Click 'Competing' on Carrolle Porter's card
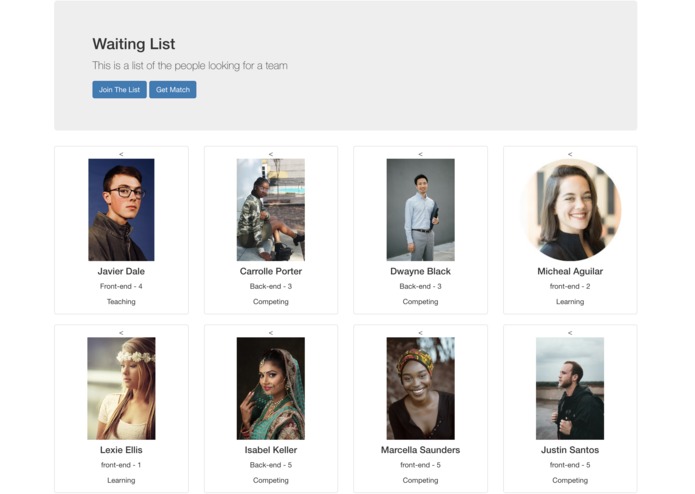Screen dimensions: 695x494 pos(271,302)
